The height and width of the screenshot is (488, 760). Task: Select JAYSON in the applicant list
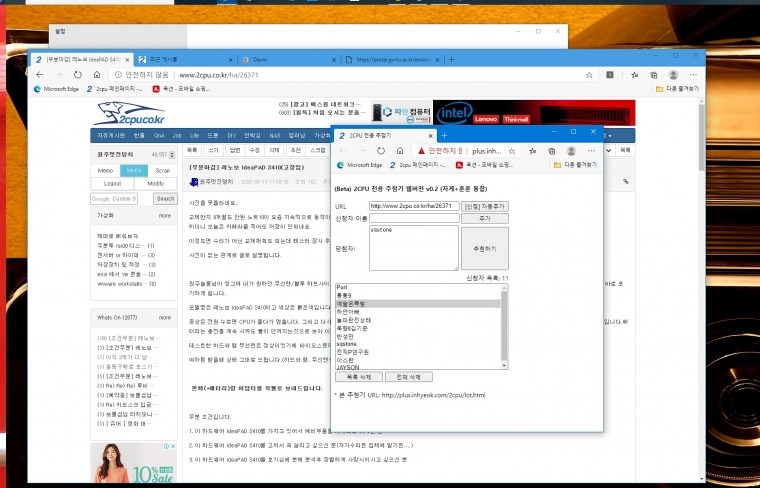(x=418, y=367)
